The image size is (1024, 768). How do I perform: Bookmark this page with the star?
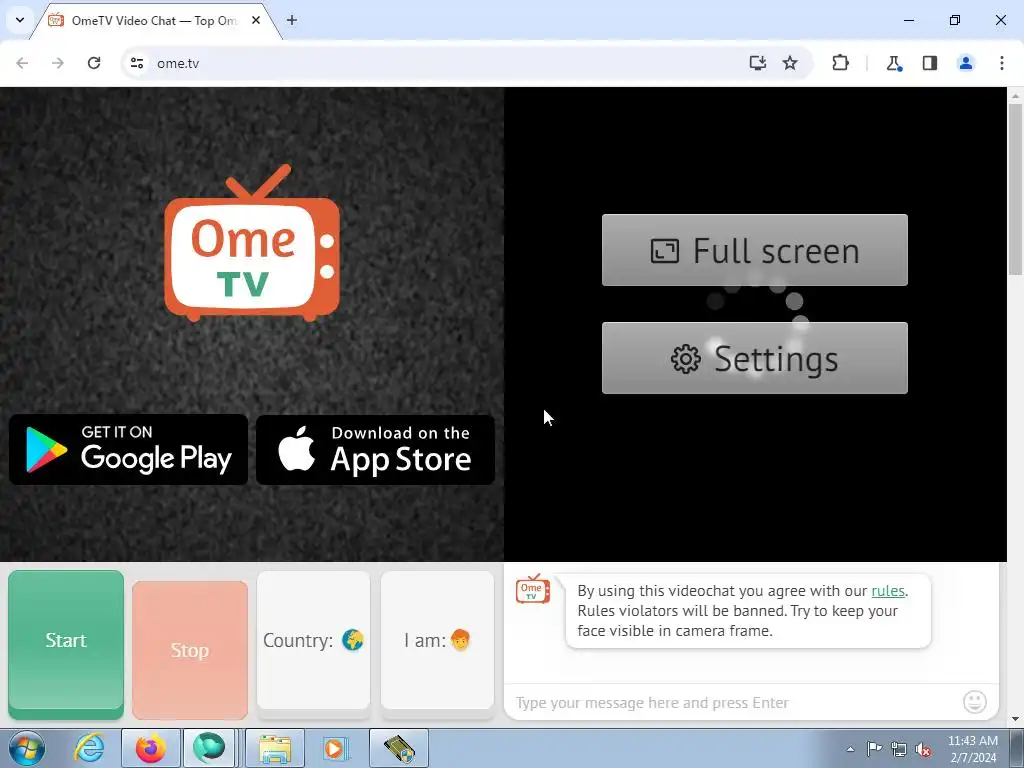tap(790, 63)
